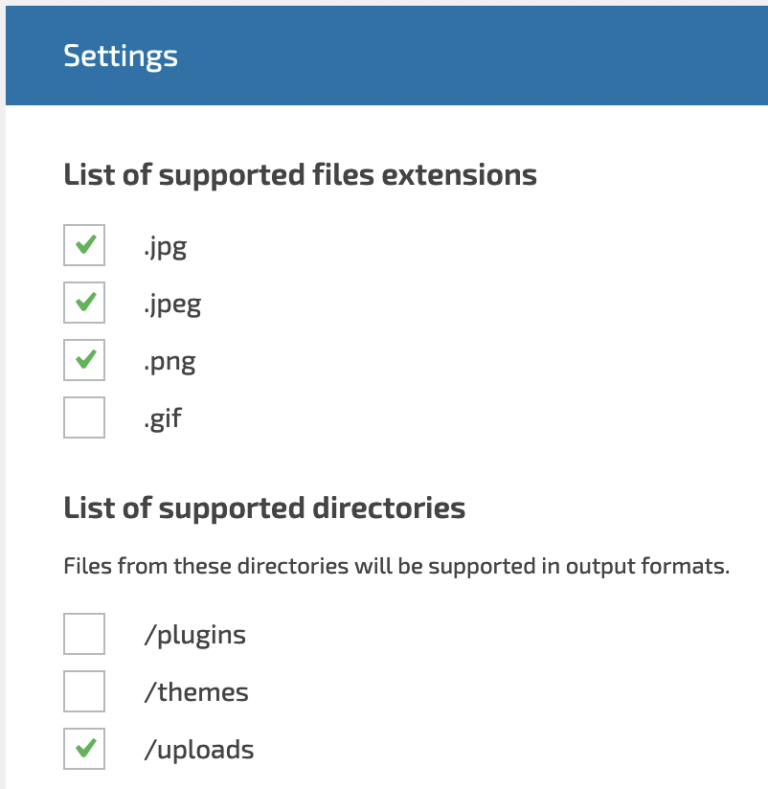Image resolution: width=768 pixels, height=789 pixels.
Task: Uncheck the green tick beside .jpg
Action: (84, 245)
